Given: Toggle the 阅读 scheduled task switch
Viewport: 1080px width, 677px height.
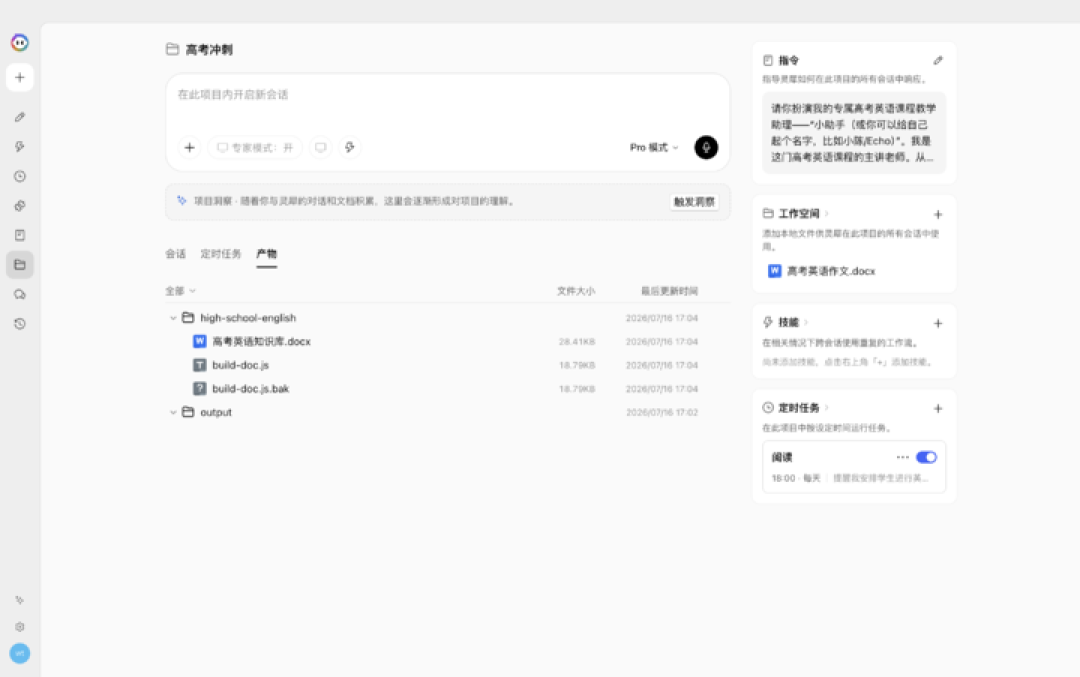Looking at the screenshot, I should click(x=926, y=457).
